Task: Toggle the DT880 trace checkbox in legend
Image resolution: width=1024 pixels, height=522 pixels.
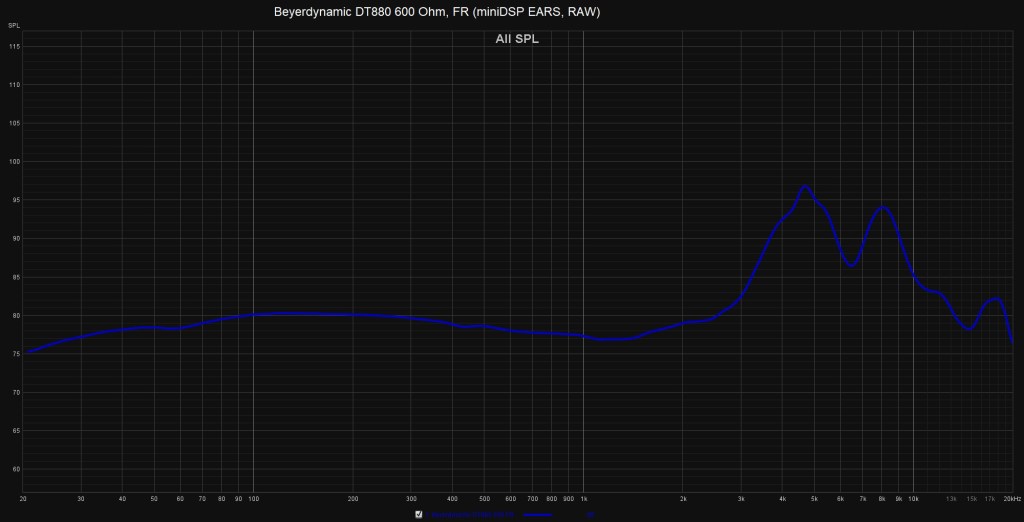Action: click(x=418, y=515)
